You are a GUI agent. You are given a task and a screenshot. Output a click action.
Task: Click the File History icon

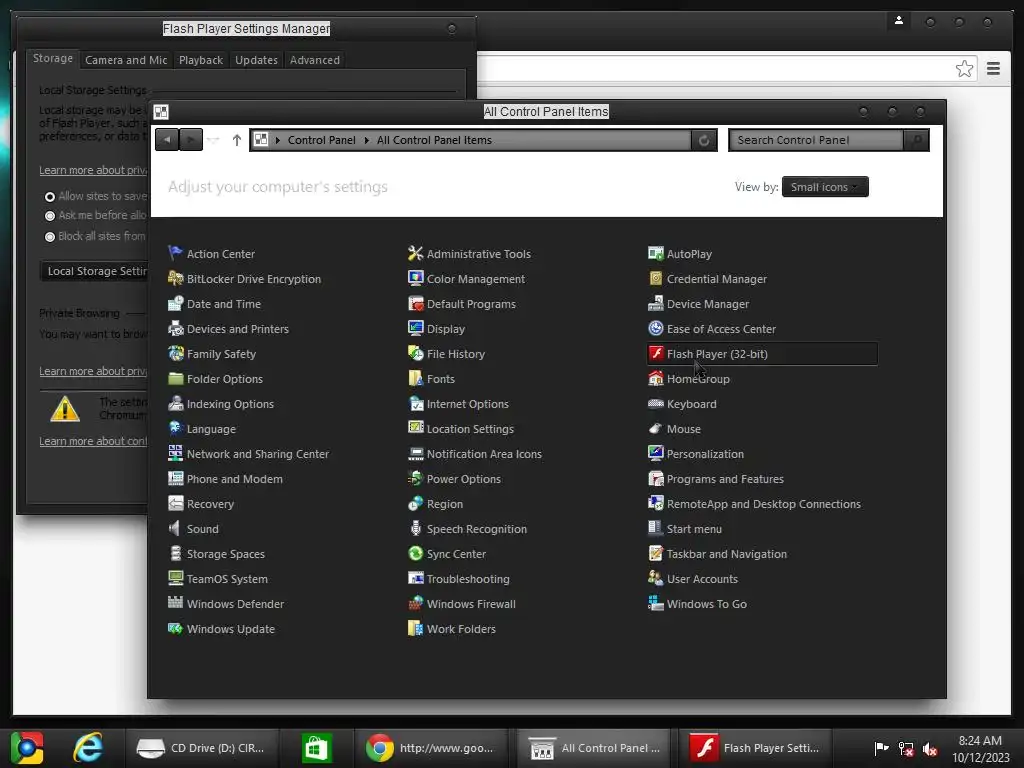click(x=415, y=353)
